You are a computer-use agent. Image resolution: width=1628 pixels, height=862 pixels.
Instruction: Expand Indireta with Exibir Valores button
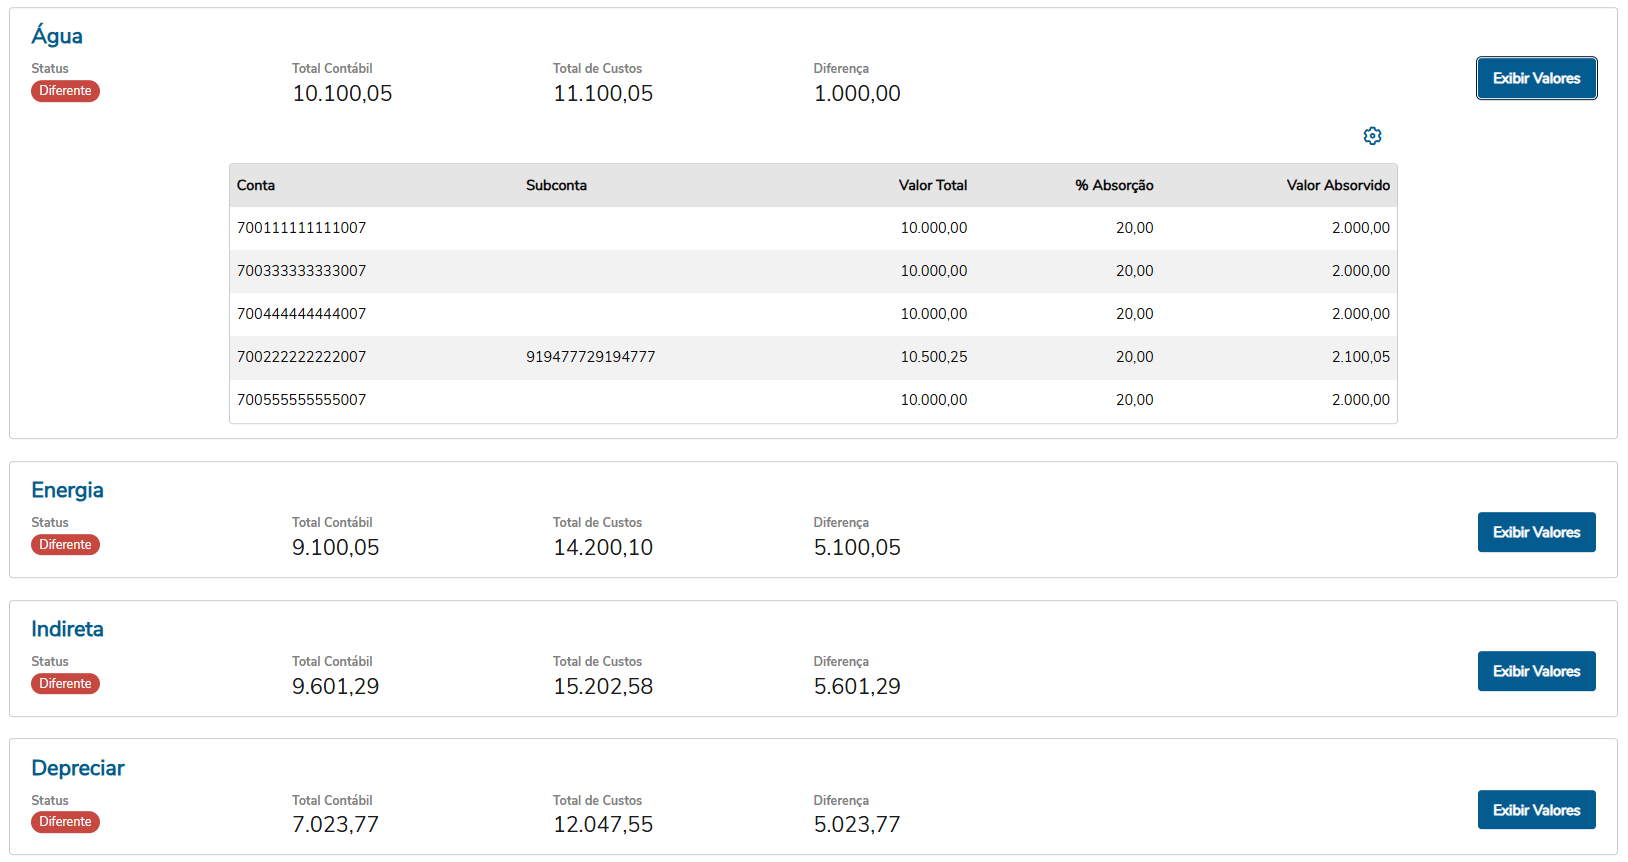[1536, 671]
